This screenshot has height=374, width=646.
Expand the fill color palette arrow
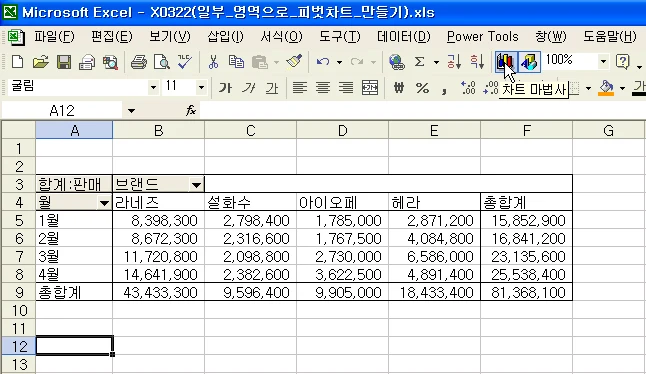[622, 88]
